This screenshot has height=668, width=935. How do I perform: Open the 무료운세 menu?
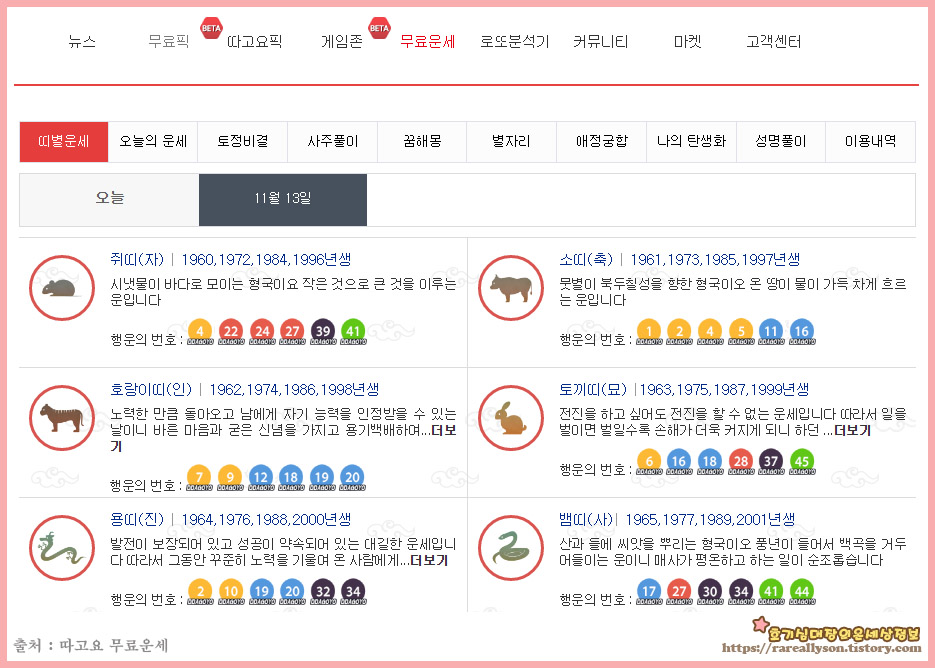[x=428, y=42]
